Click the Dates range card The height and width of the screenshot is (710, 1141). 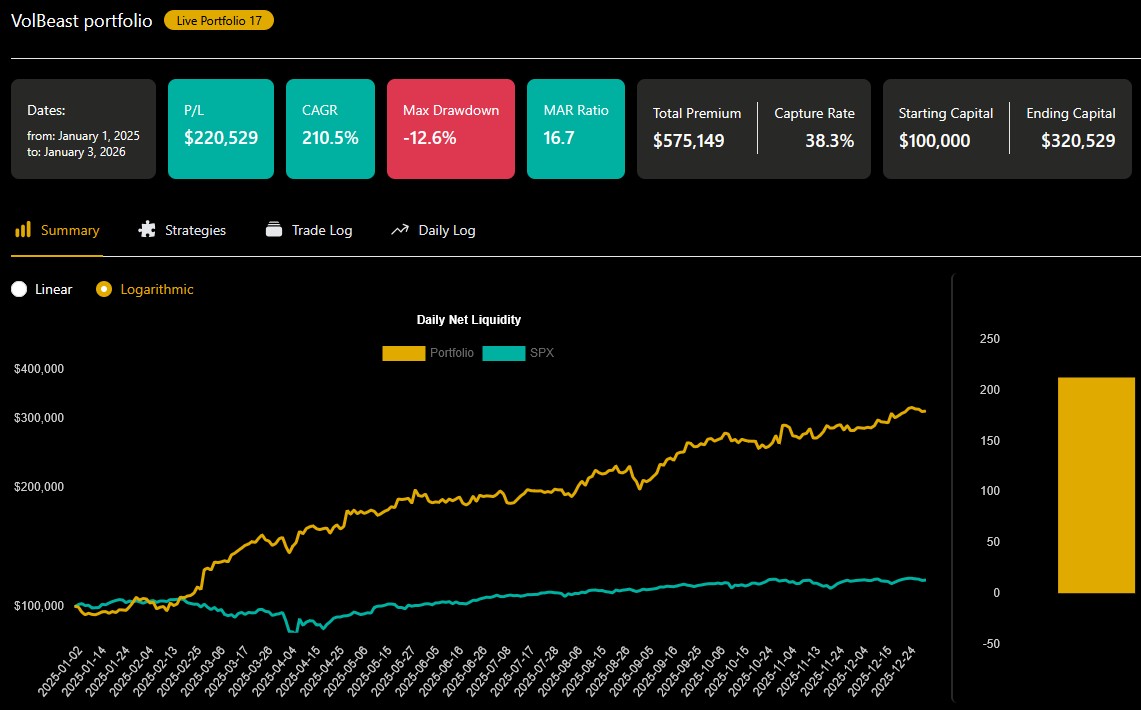tap(83, 128)
